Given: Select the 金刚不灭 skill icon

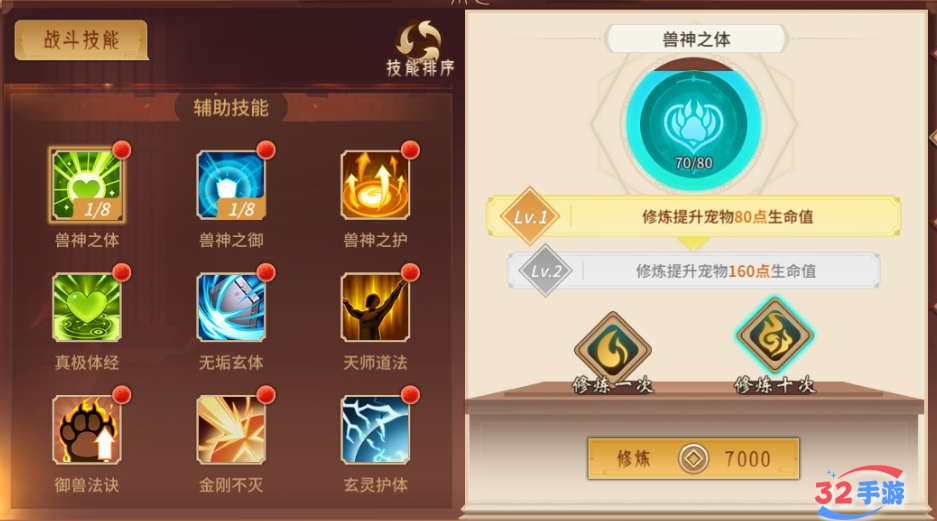Looking at the screenshot, I should pyautogui.click(x=231, y=430).
